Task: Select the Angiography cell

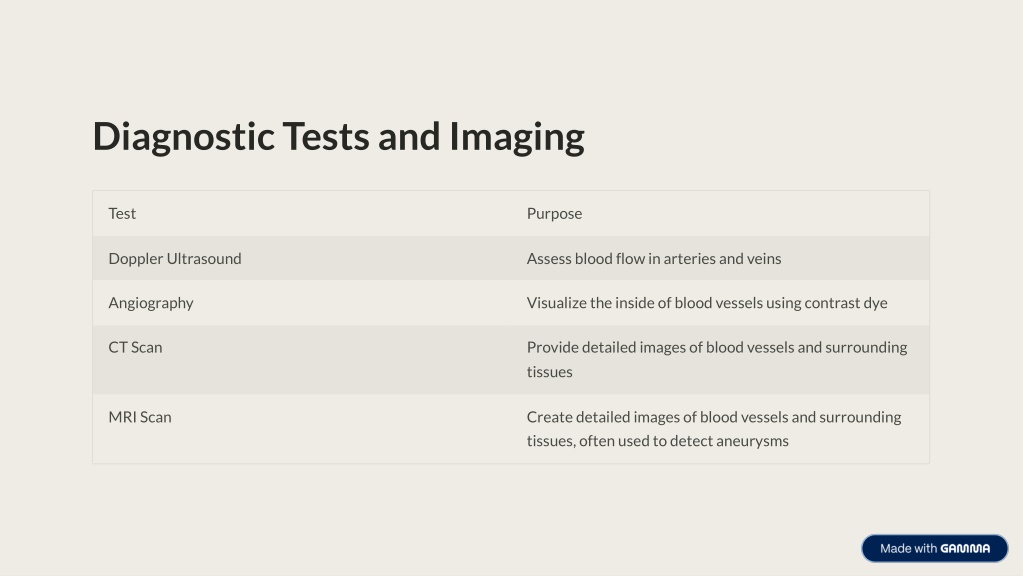Action: (x=302, y=303)
